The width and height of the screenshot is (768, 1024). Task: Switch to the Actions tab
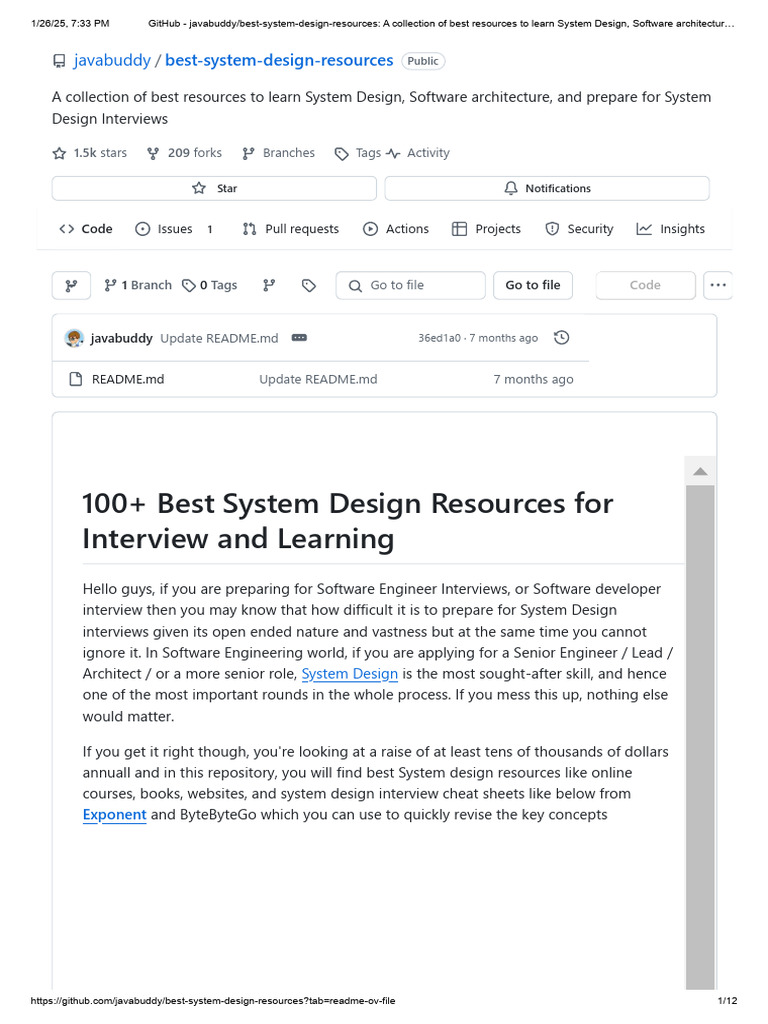[396, 229]
